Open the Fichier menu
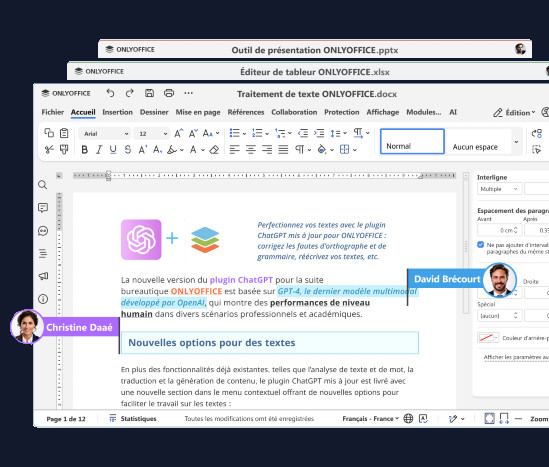This screenshot has height=467, width=549. click(x=53, y=112)
